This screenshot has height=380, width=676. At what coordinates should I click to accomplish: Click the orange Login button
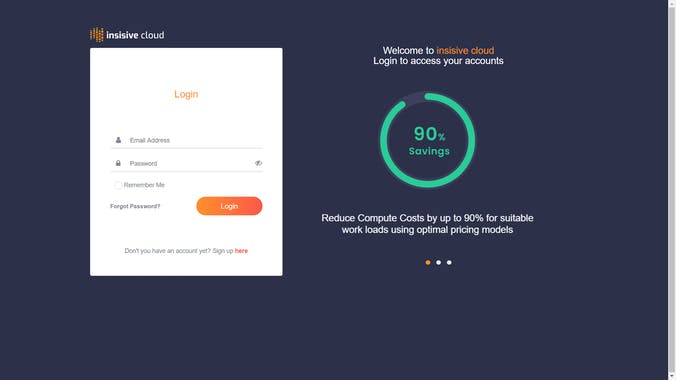229,206
